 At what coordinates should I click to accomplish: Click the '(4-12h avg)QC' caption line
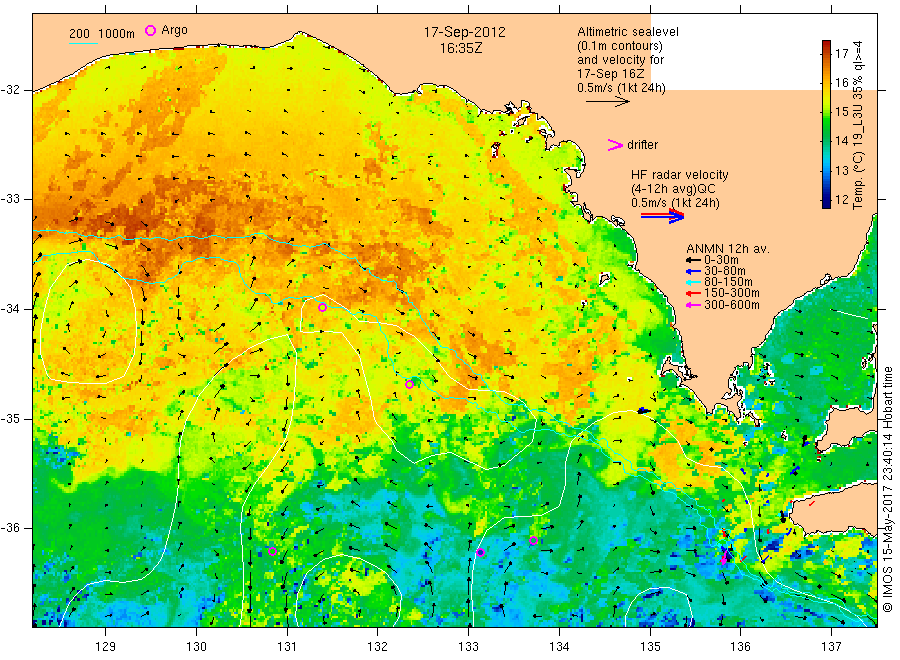pyautogui.click(x=673, y=189)
